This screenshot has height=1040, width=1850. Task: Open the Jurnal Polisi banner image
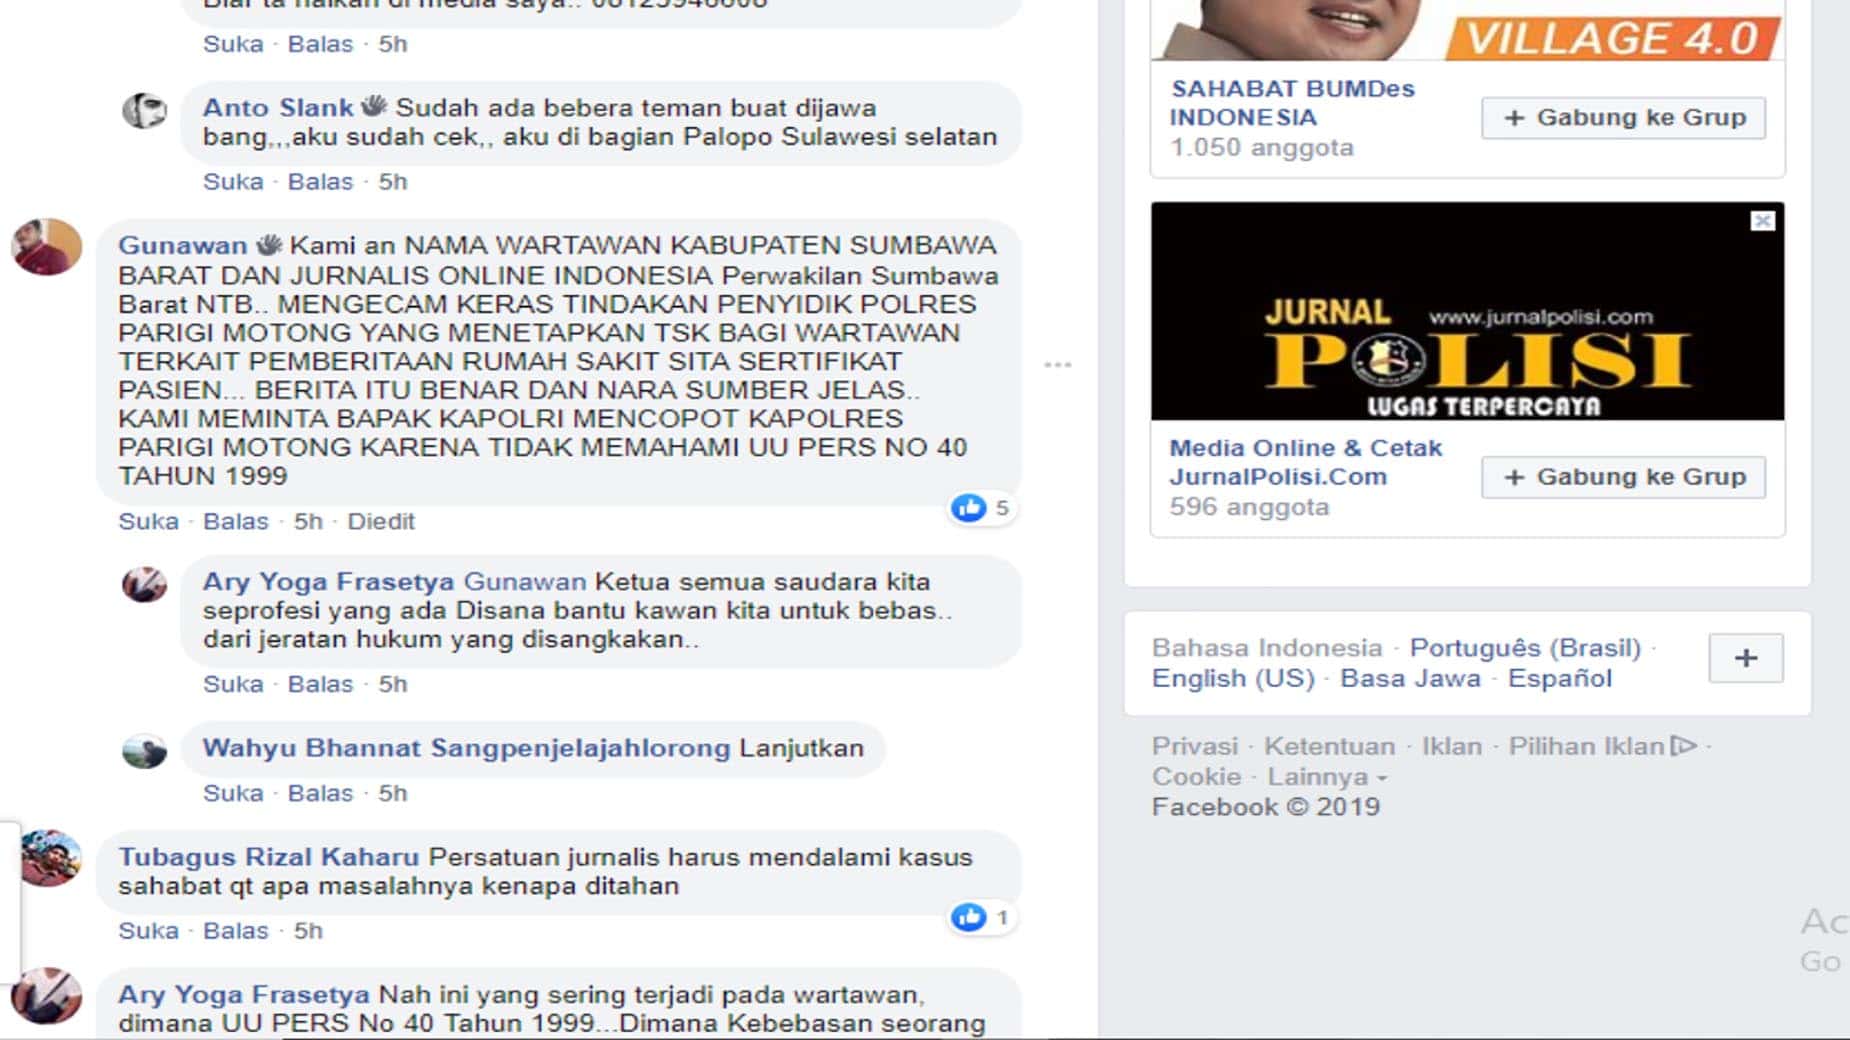pos(1467,311)
